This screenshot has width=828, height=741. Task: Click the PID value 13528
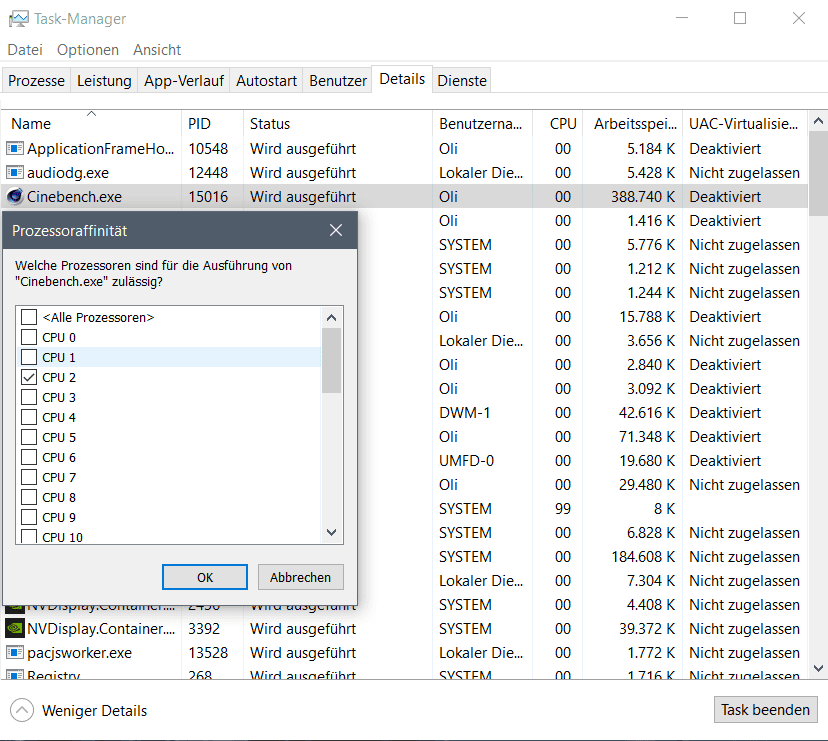[x=208, y=653]
